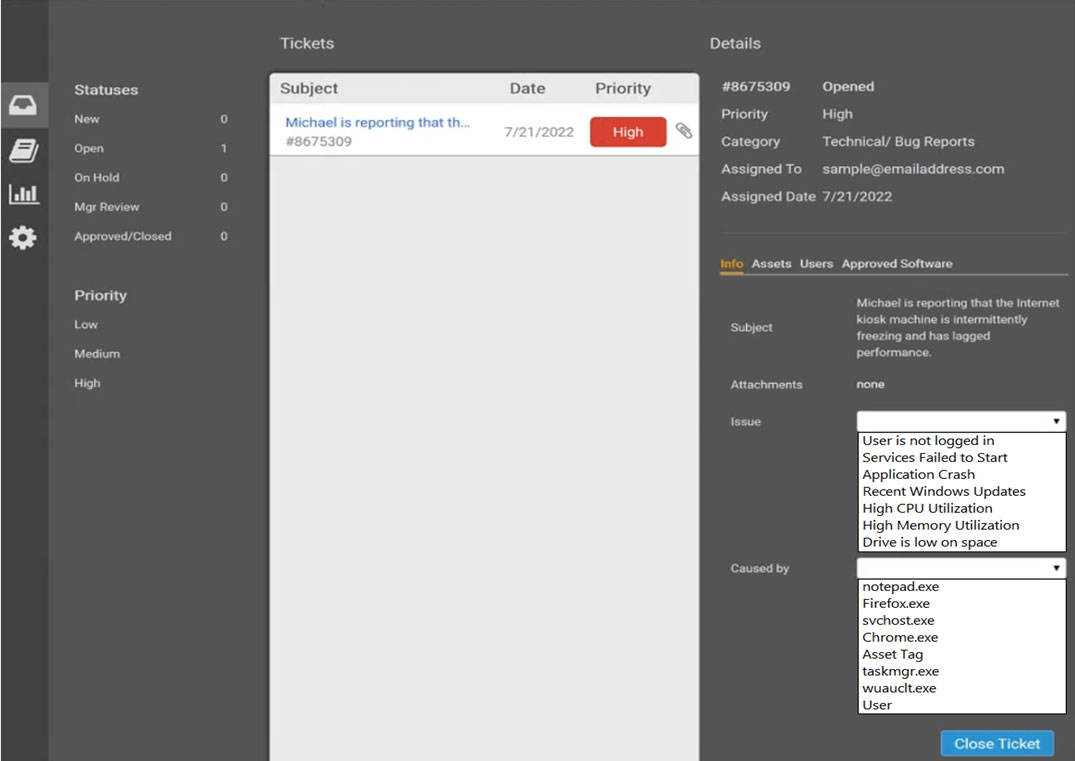Sort tickets by Subject column header
The image size is (1075, 761).
pyautogui.click(x=309, y=88)
